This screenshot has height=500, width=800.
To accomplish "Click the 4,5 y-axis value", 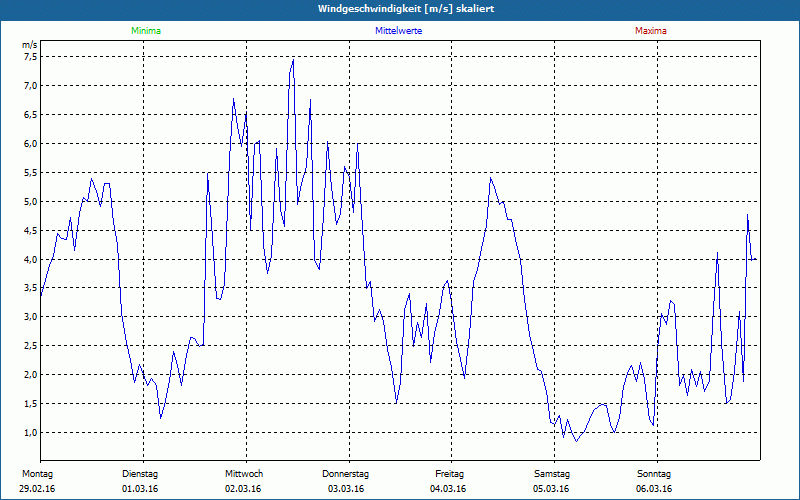I will click(31, 231).
